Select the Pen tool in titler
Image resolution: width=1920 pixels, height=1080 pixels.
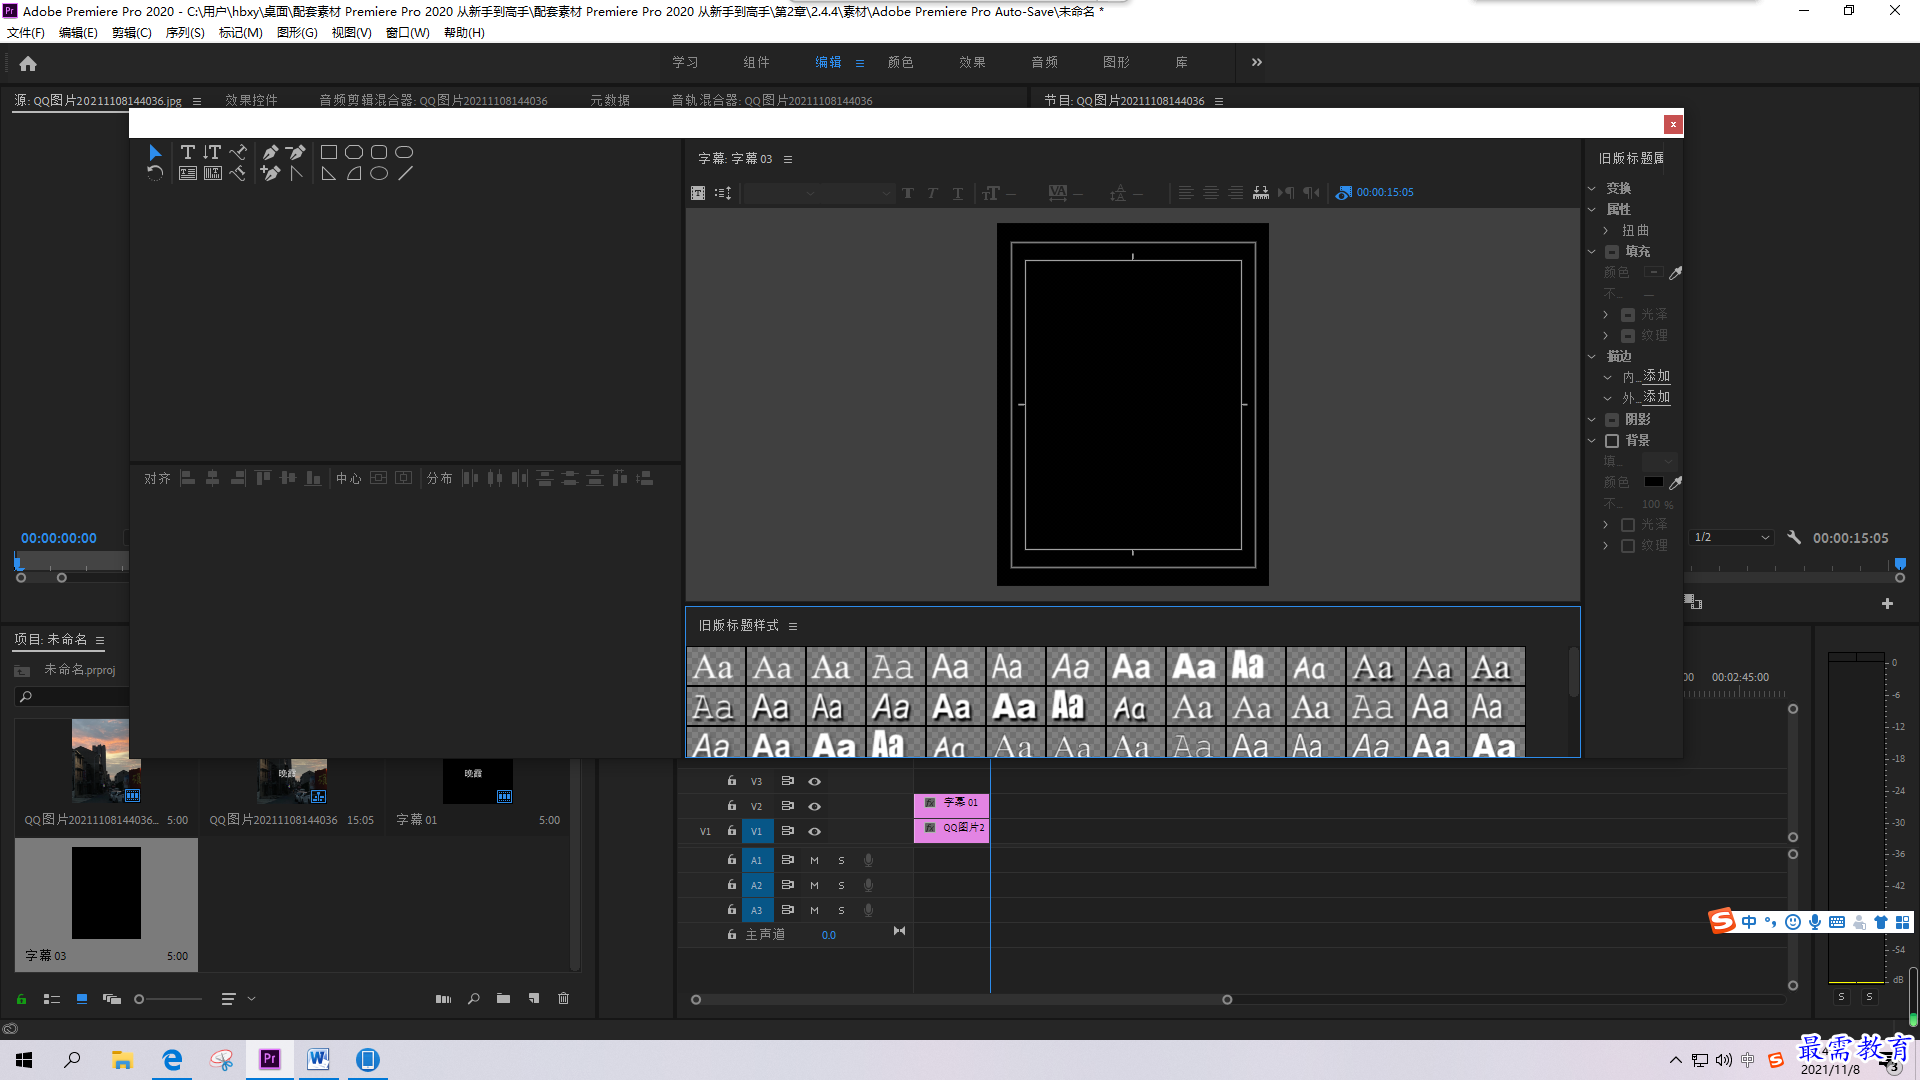[x=270, y=152]
